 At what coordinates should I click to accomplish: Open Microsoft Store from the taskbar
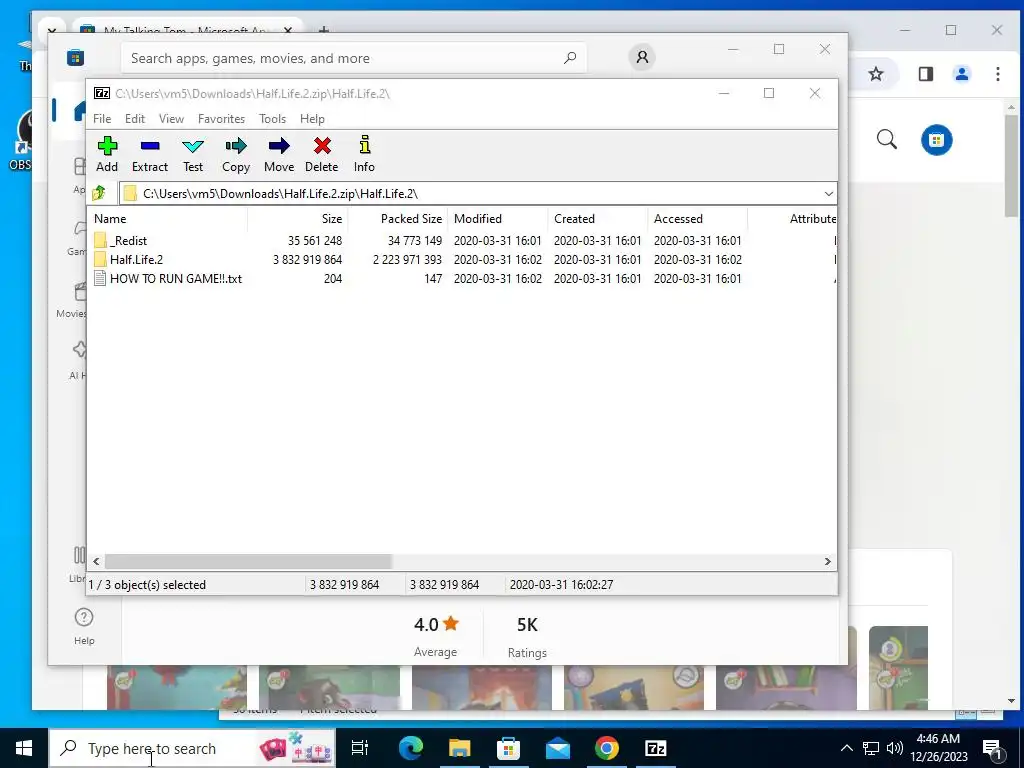pos(508,748)
